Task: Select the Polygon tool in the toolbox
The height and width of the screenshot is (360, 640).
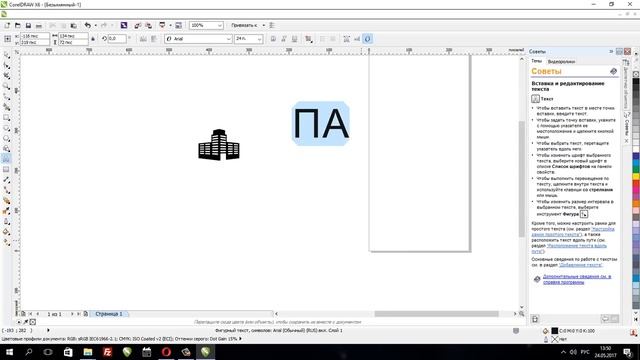Action: (7, 138)
